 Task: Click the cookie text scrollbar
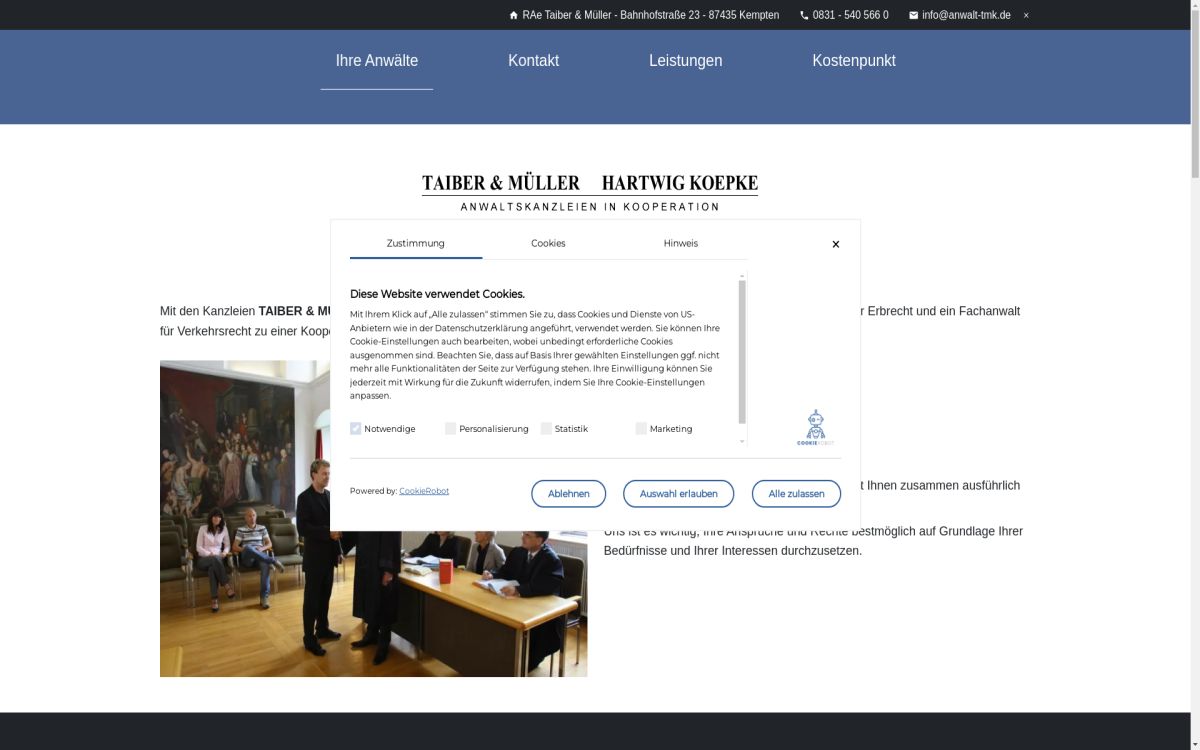[x=742, y=350]
